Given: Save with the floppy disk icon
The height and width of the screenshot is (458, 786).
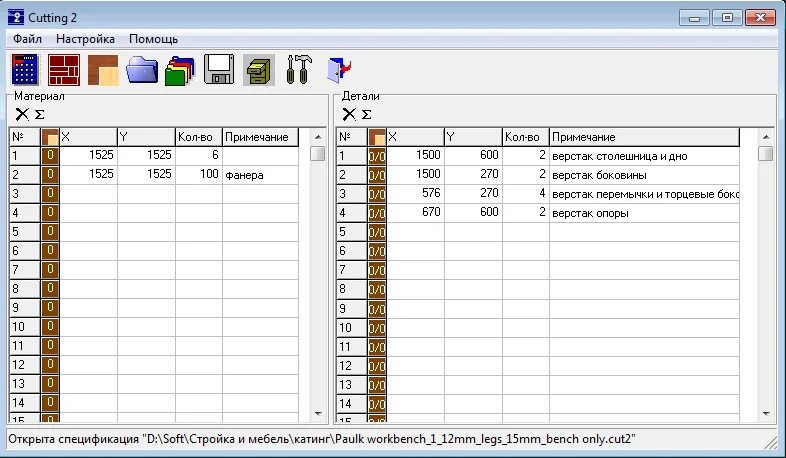Looking at the screenshot, I should coord(219,70).
